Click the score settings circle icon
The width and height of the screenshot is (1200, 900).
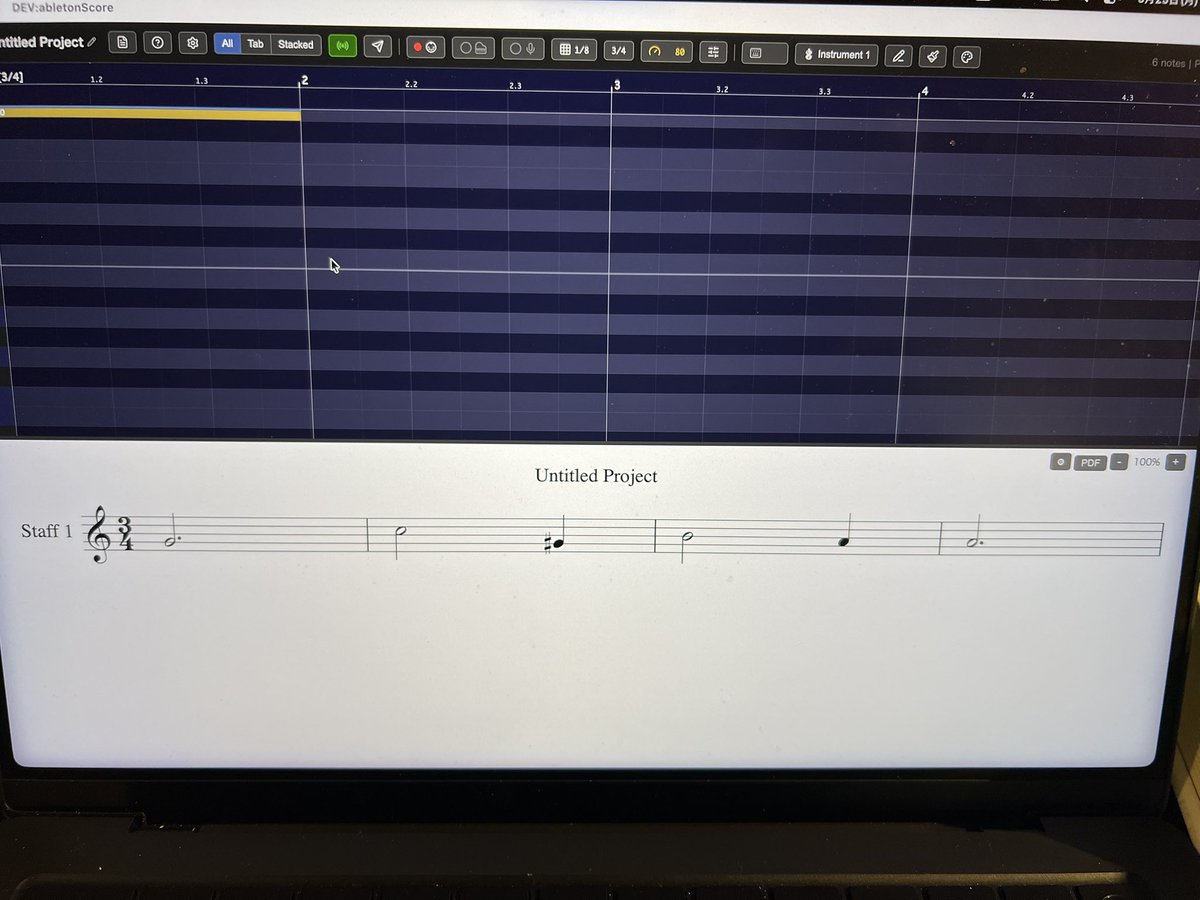click(1061, 462)
